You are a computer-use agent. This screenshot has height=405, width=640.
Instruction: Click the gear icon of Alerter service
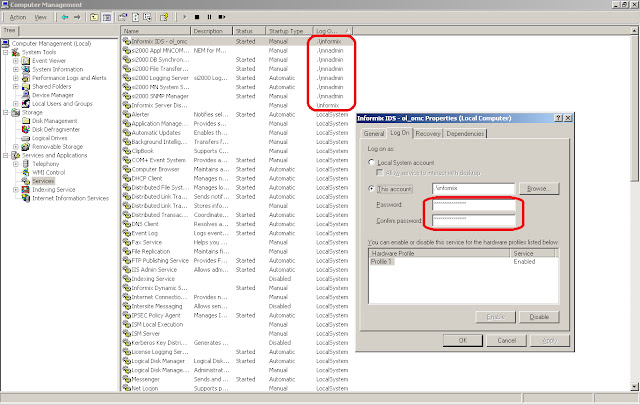tap(127, 115)
